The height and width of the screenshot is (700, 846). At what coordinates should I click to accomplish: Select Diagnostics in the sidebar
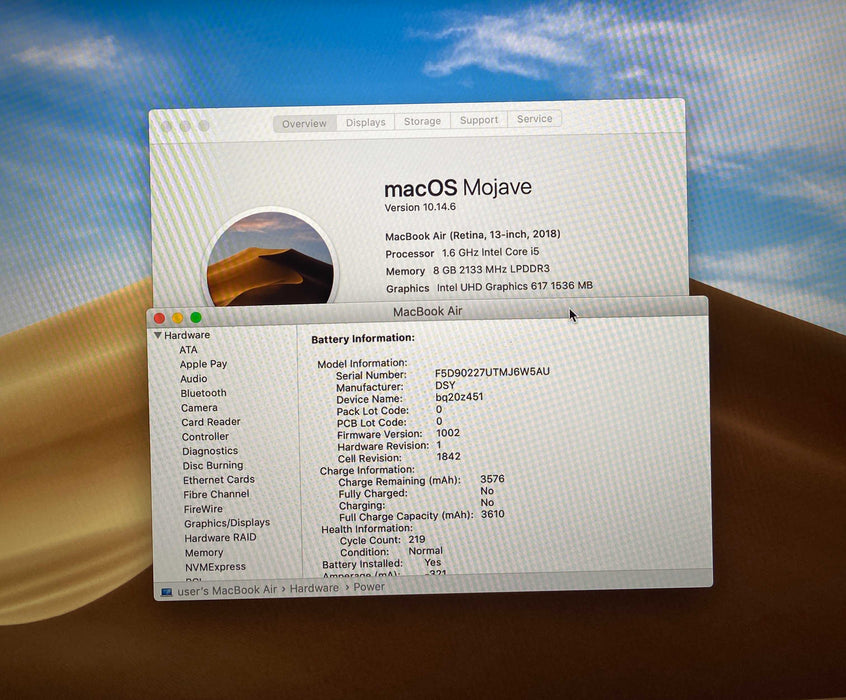pos(210,451)
